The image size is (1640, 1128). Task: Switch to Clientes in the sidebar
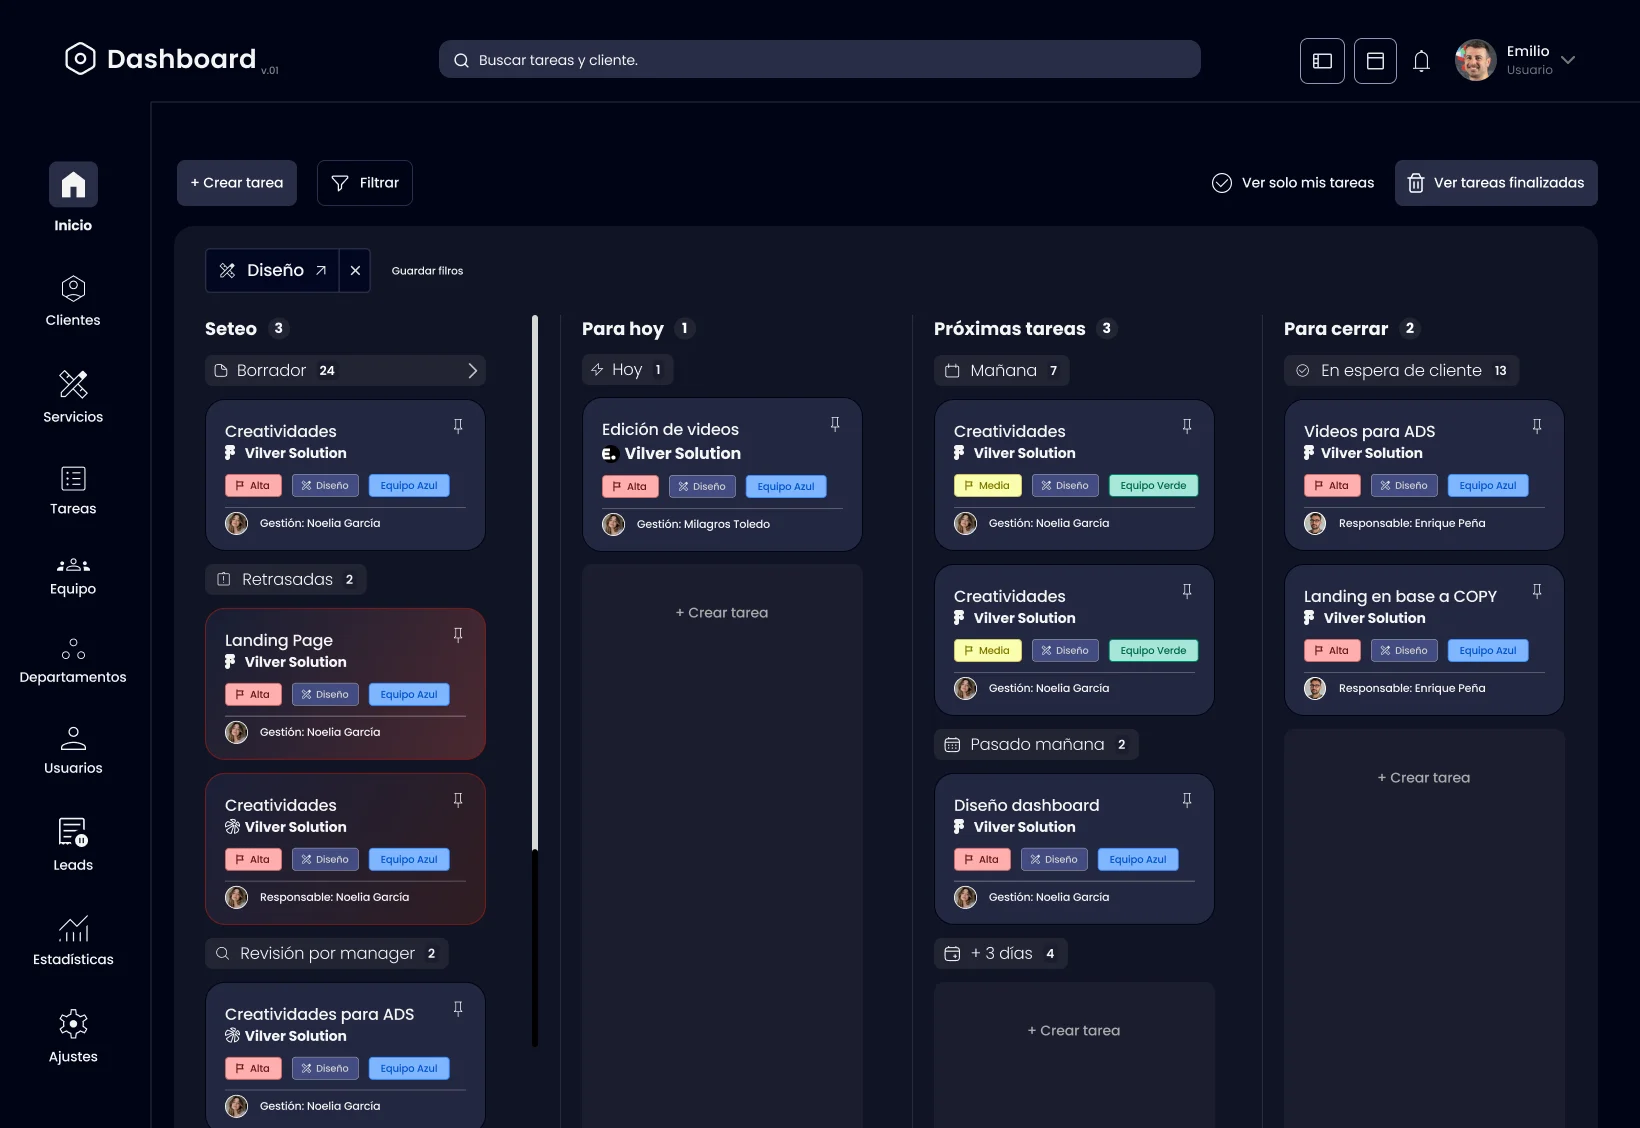73,301
